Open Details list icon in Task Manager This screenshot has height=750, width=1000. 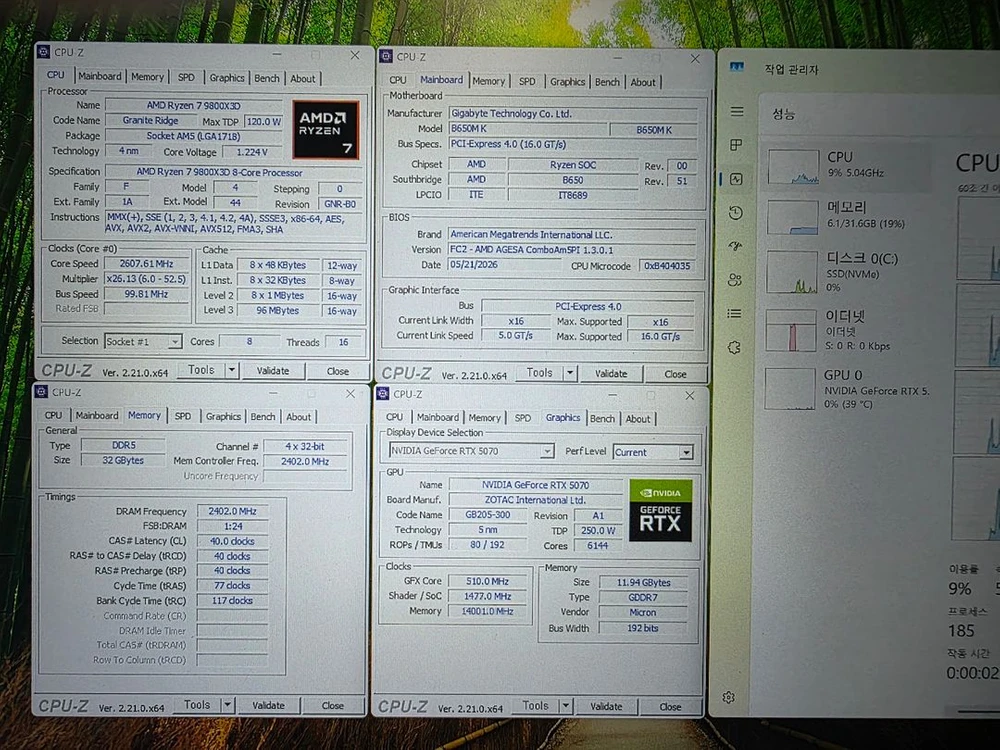tap(734, 313)
